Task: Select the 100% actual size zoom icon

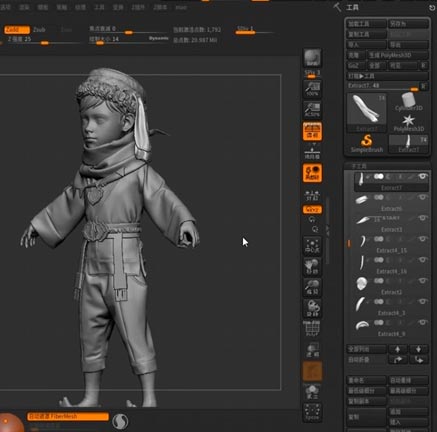Action: pos(312,89)
